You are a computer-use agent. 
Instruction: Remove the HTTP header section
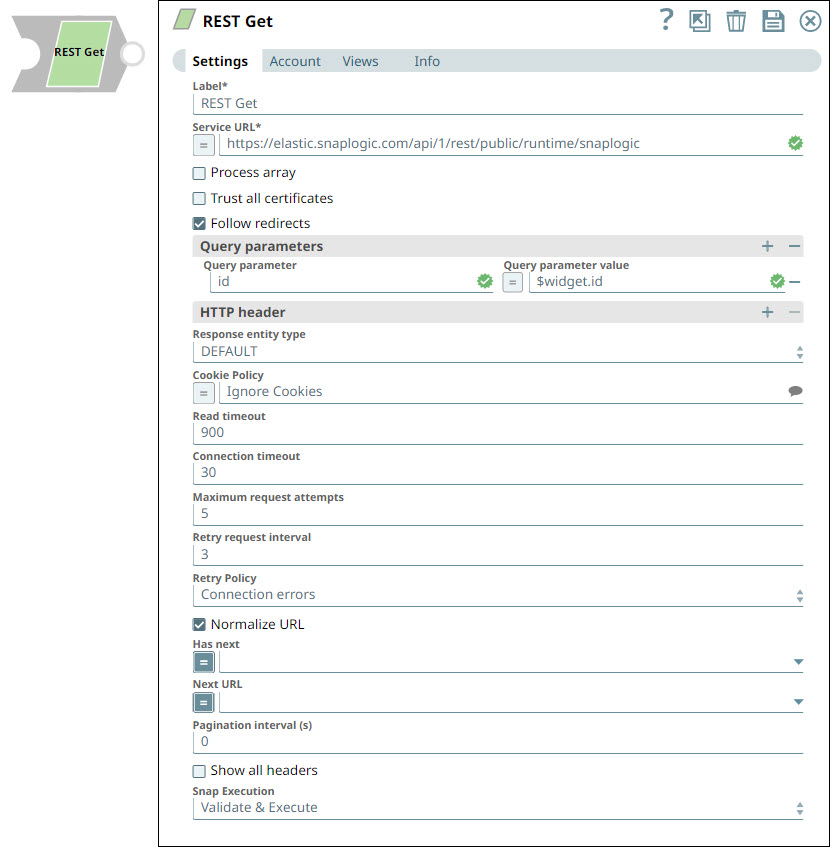(x=796, y=312)
